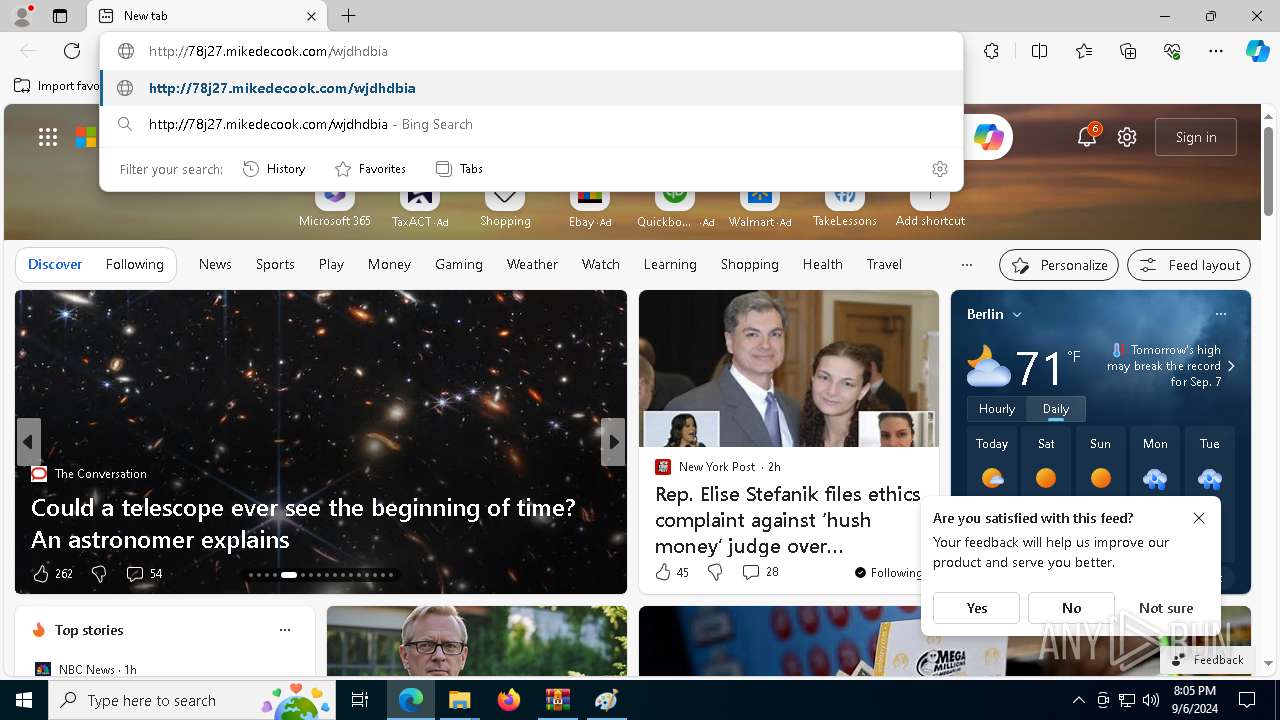Open the tab actions menu icon
This screenshot has height=720, width=1280.
60,16
